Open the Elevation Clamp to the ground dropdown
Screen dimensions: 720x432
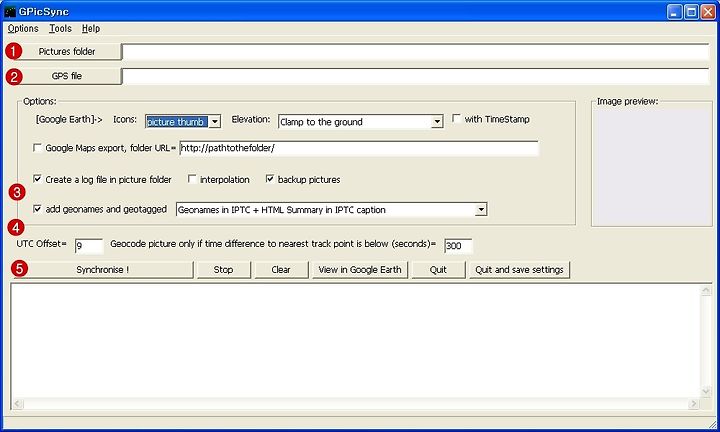pyautogui.click(x=361, y=122)
